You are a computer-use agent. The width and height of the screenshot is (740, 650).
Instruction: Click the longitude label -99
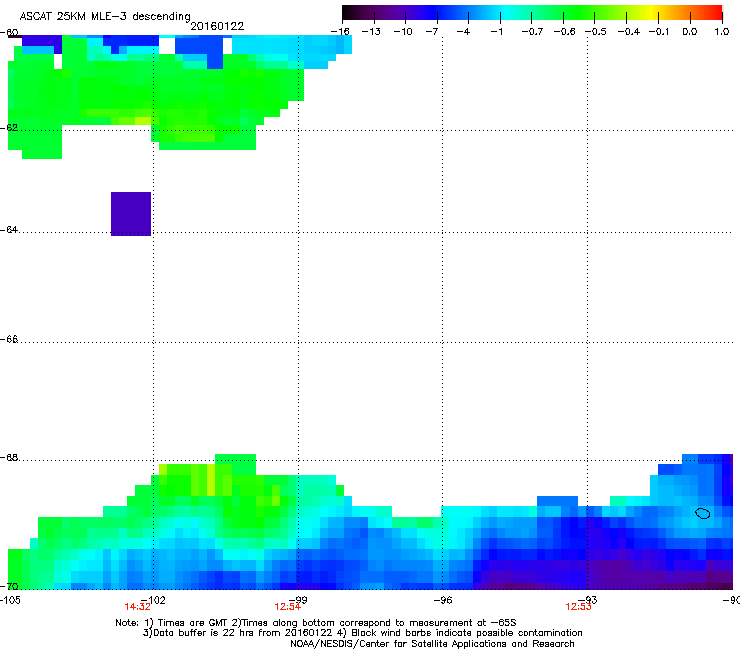point(298,600)
